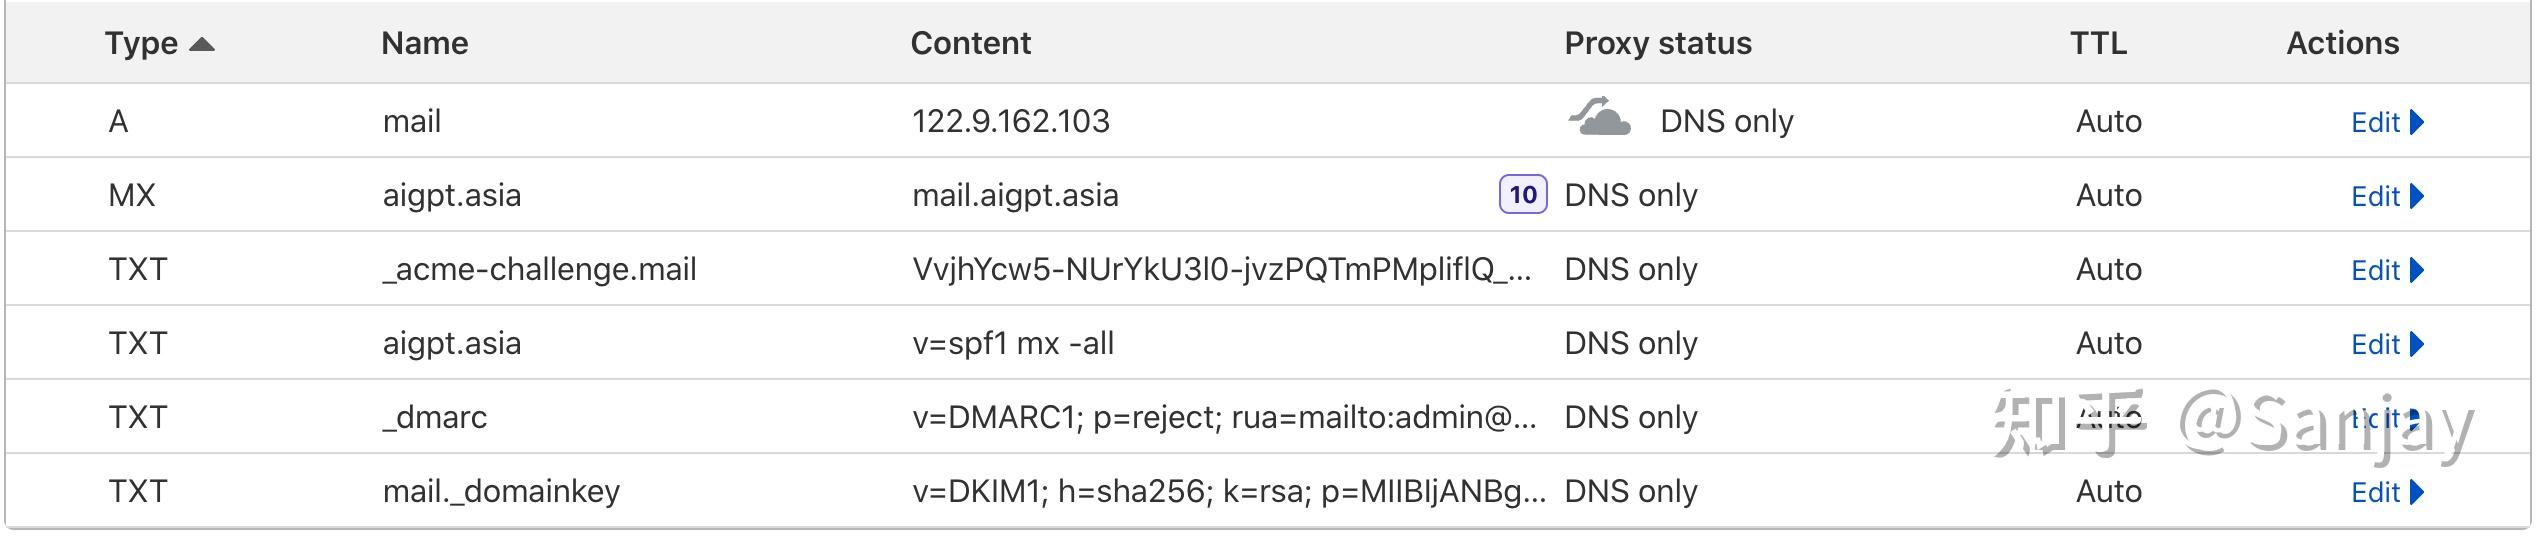Click the v=DMARC1 record content
The image size is (2538, 536).
click(1224, 417)
